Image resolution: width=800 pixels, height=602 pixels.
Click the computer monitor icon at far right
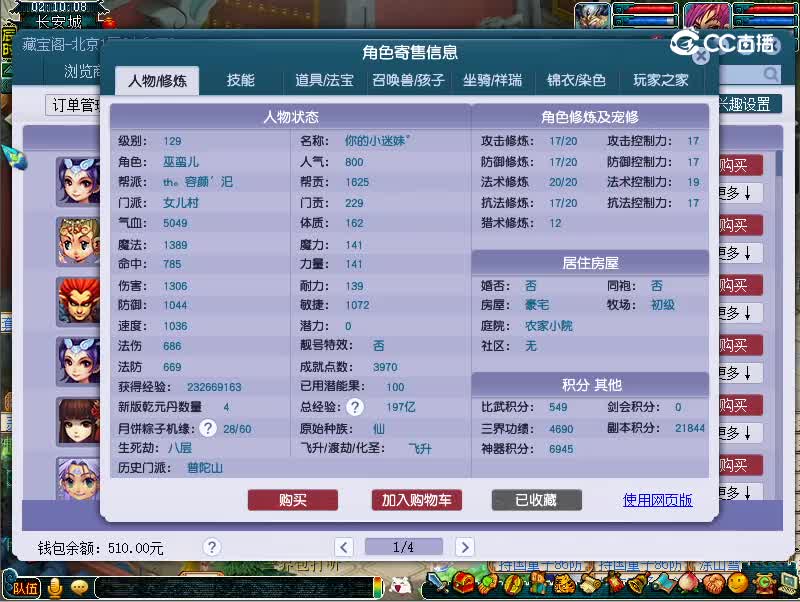click(788, 585)
